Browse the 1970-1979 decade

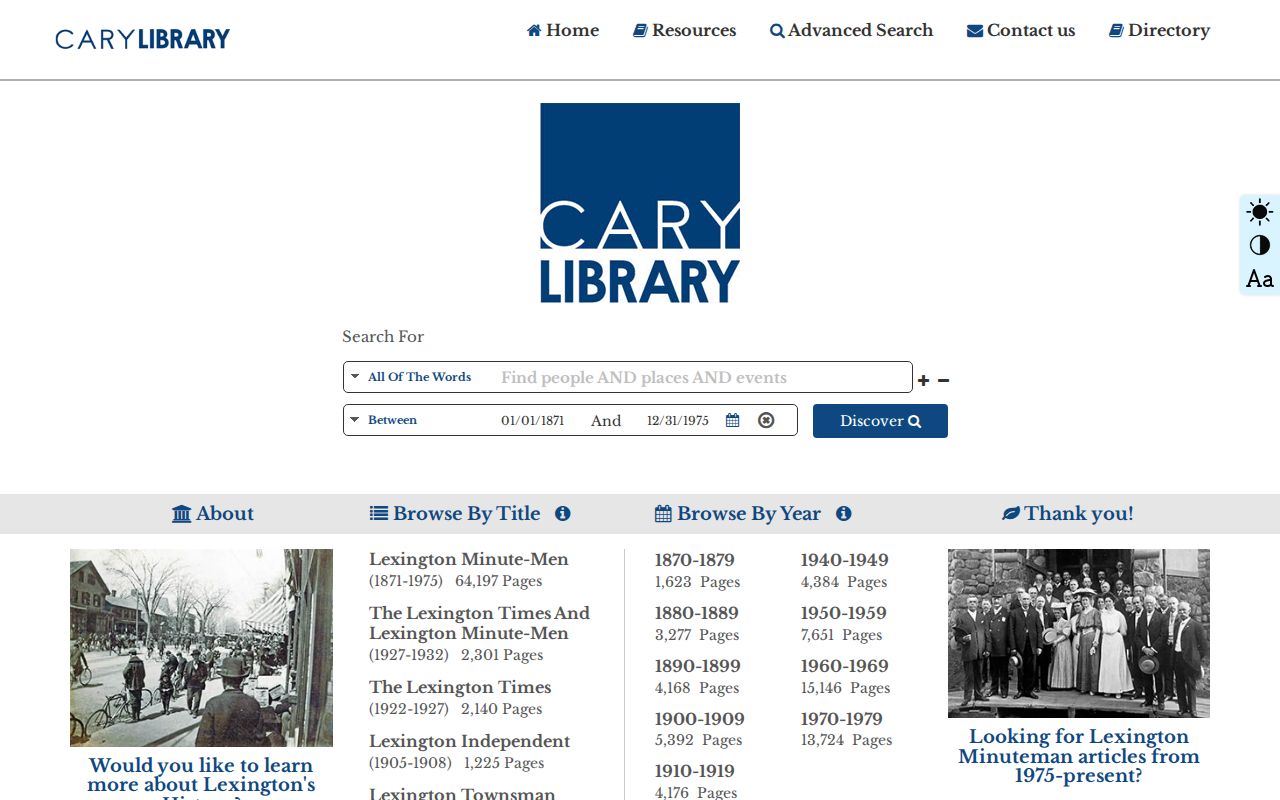842,720
